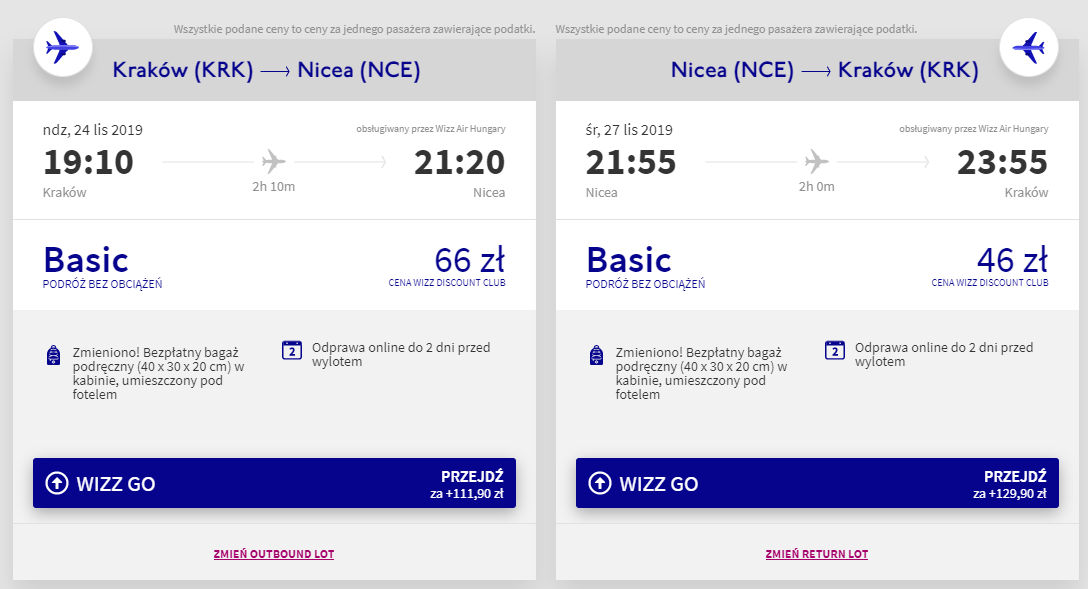
Task: Click the circled arrow icon in return WIZZ GO
Action: coord(599,482)
